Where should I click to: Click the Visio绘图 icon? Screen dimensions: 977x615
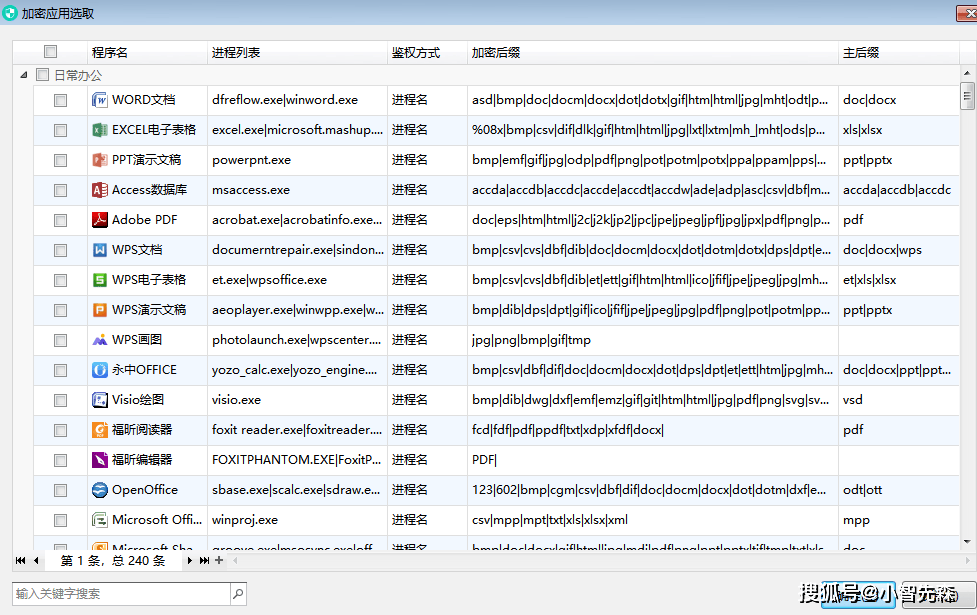click(99, 400)
